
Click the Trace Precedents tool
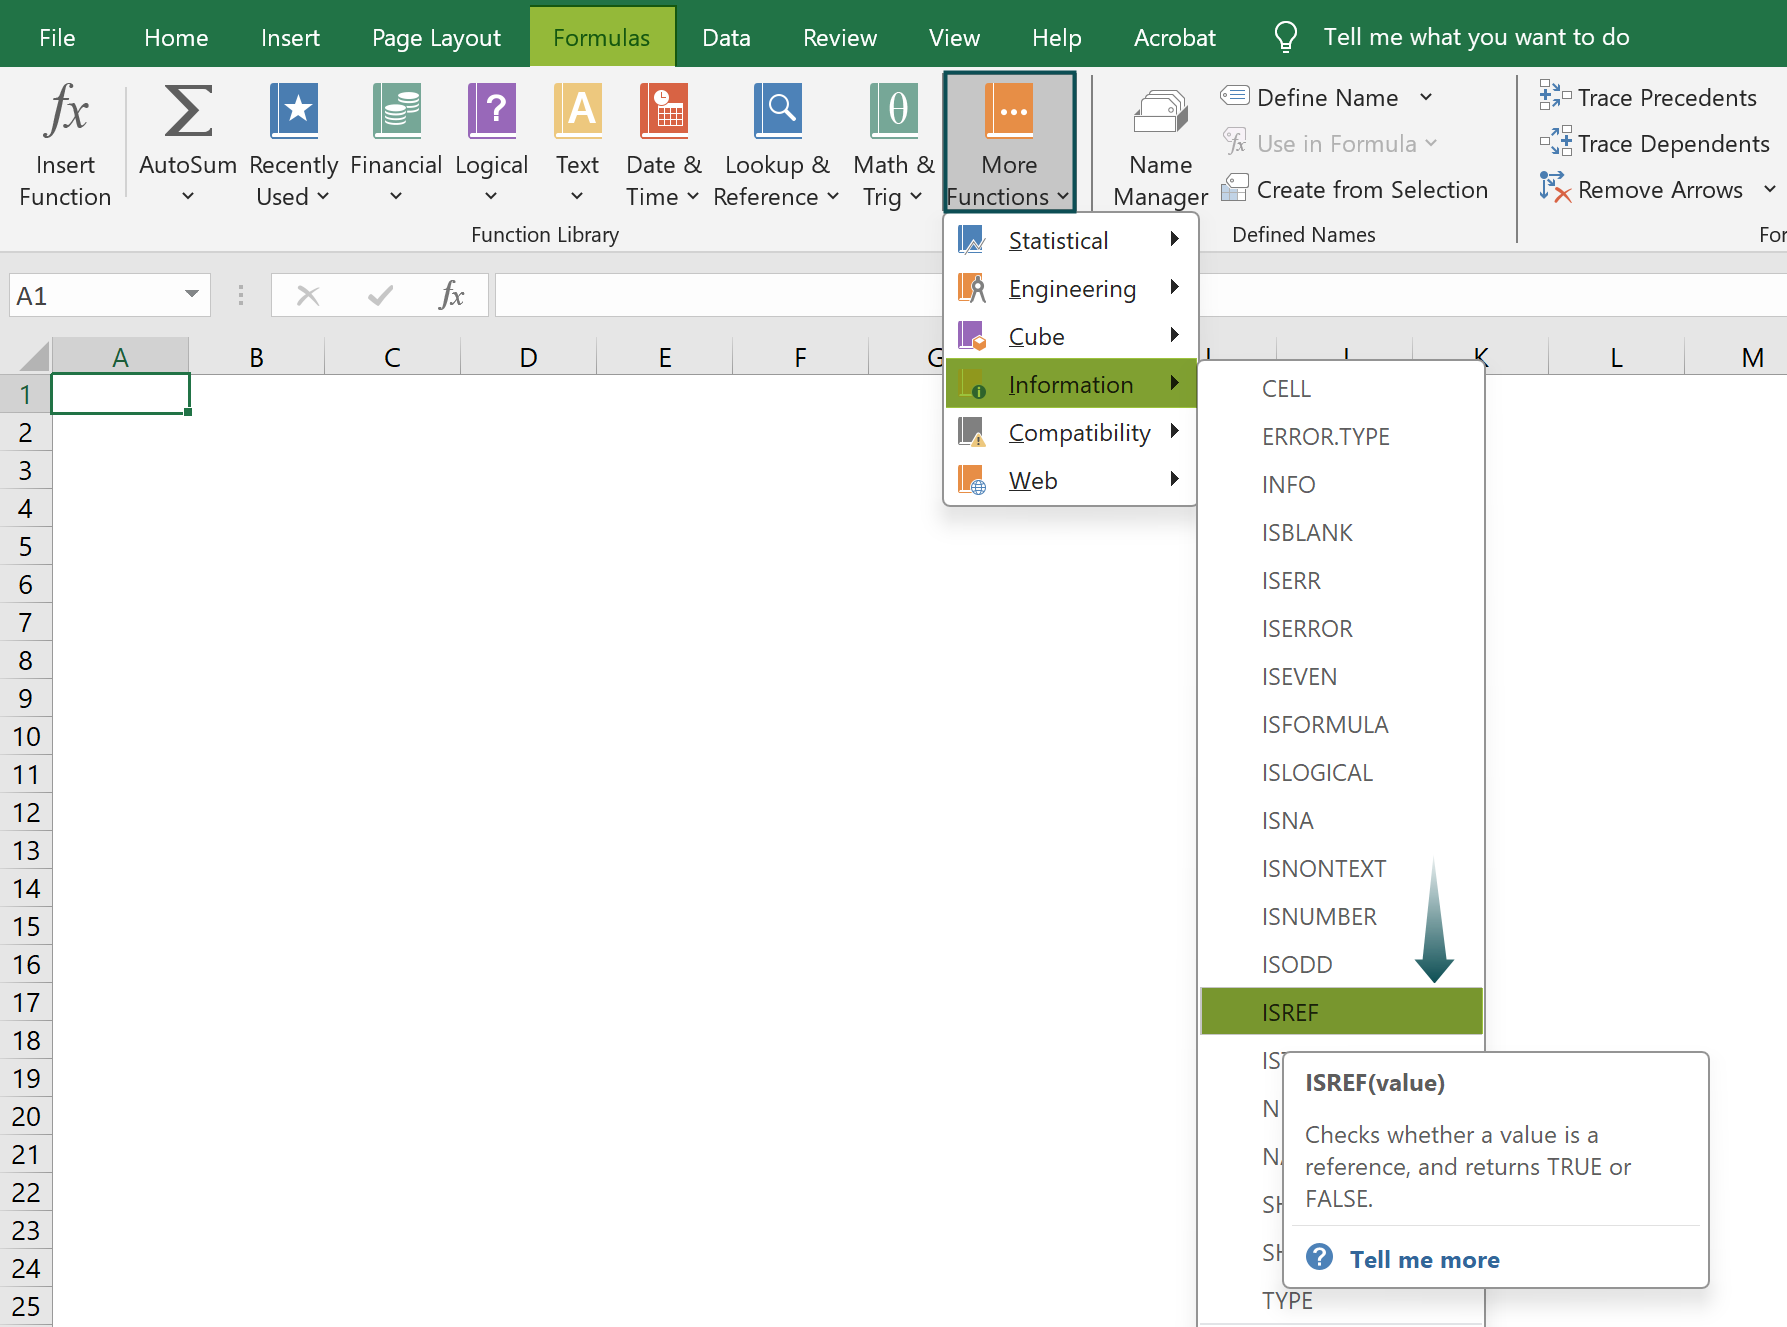[1649, 97]
